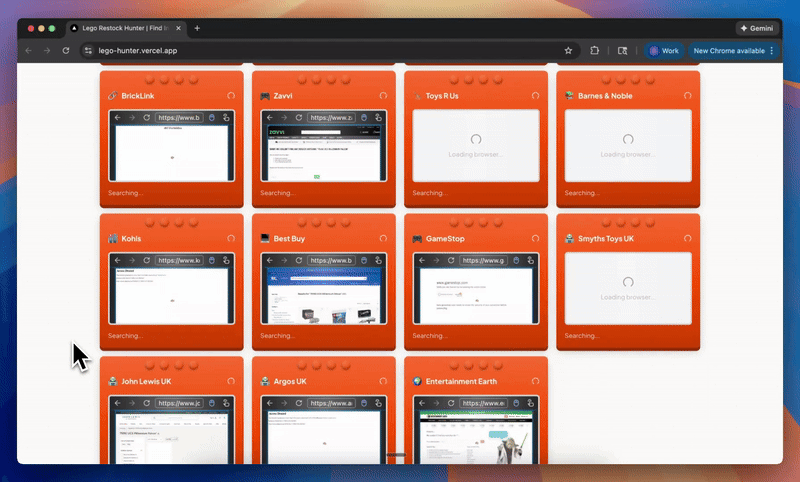This screenshot has height=482, width=800.
Task: Toggle touch mode in Kohls preview
Action: (x=226, y=260)
